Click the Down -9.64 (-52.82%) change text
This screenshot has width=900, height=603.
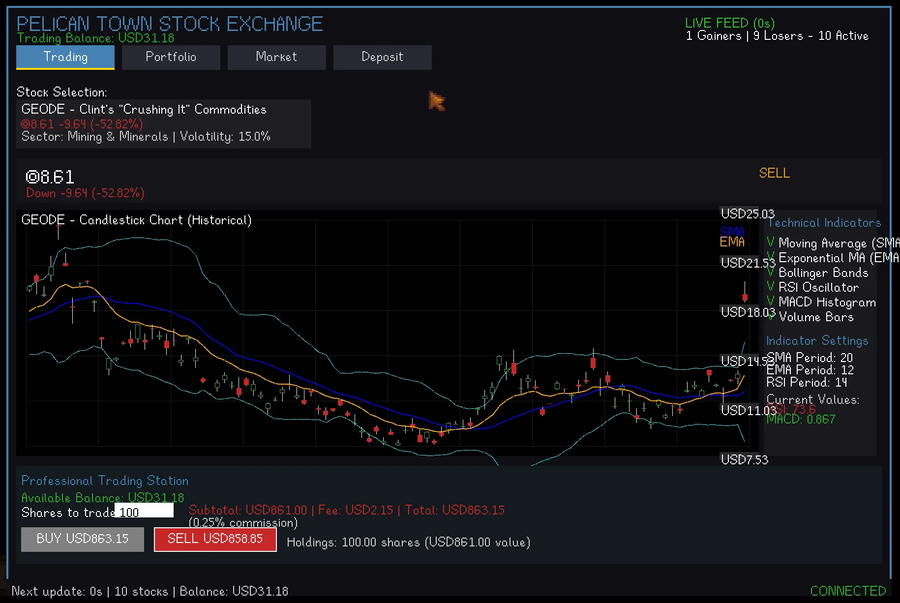[x=85, y=193]
